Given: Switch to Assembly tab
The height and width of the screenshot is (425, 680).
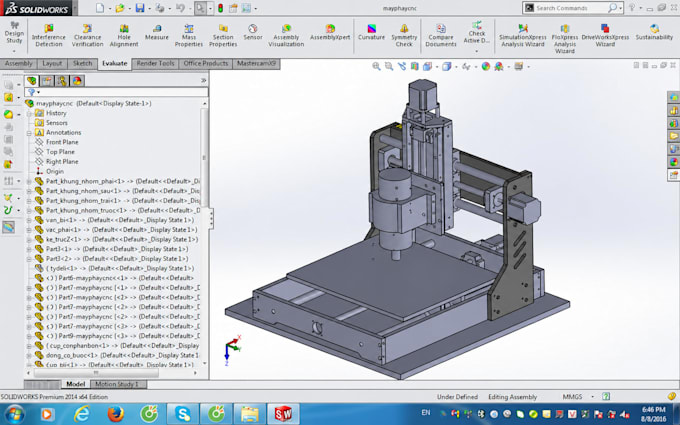Looking at the screenshot, I should (x=19, y=63).
